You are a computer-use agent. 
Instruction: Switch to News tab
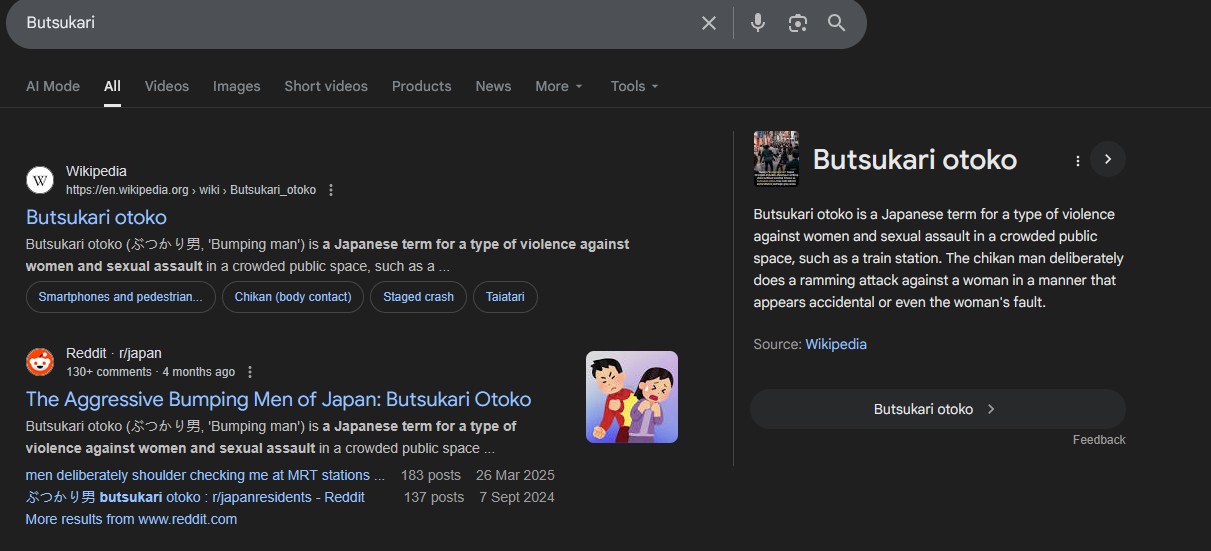tap(493, 86)
